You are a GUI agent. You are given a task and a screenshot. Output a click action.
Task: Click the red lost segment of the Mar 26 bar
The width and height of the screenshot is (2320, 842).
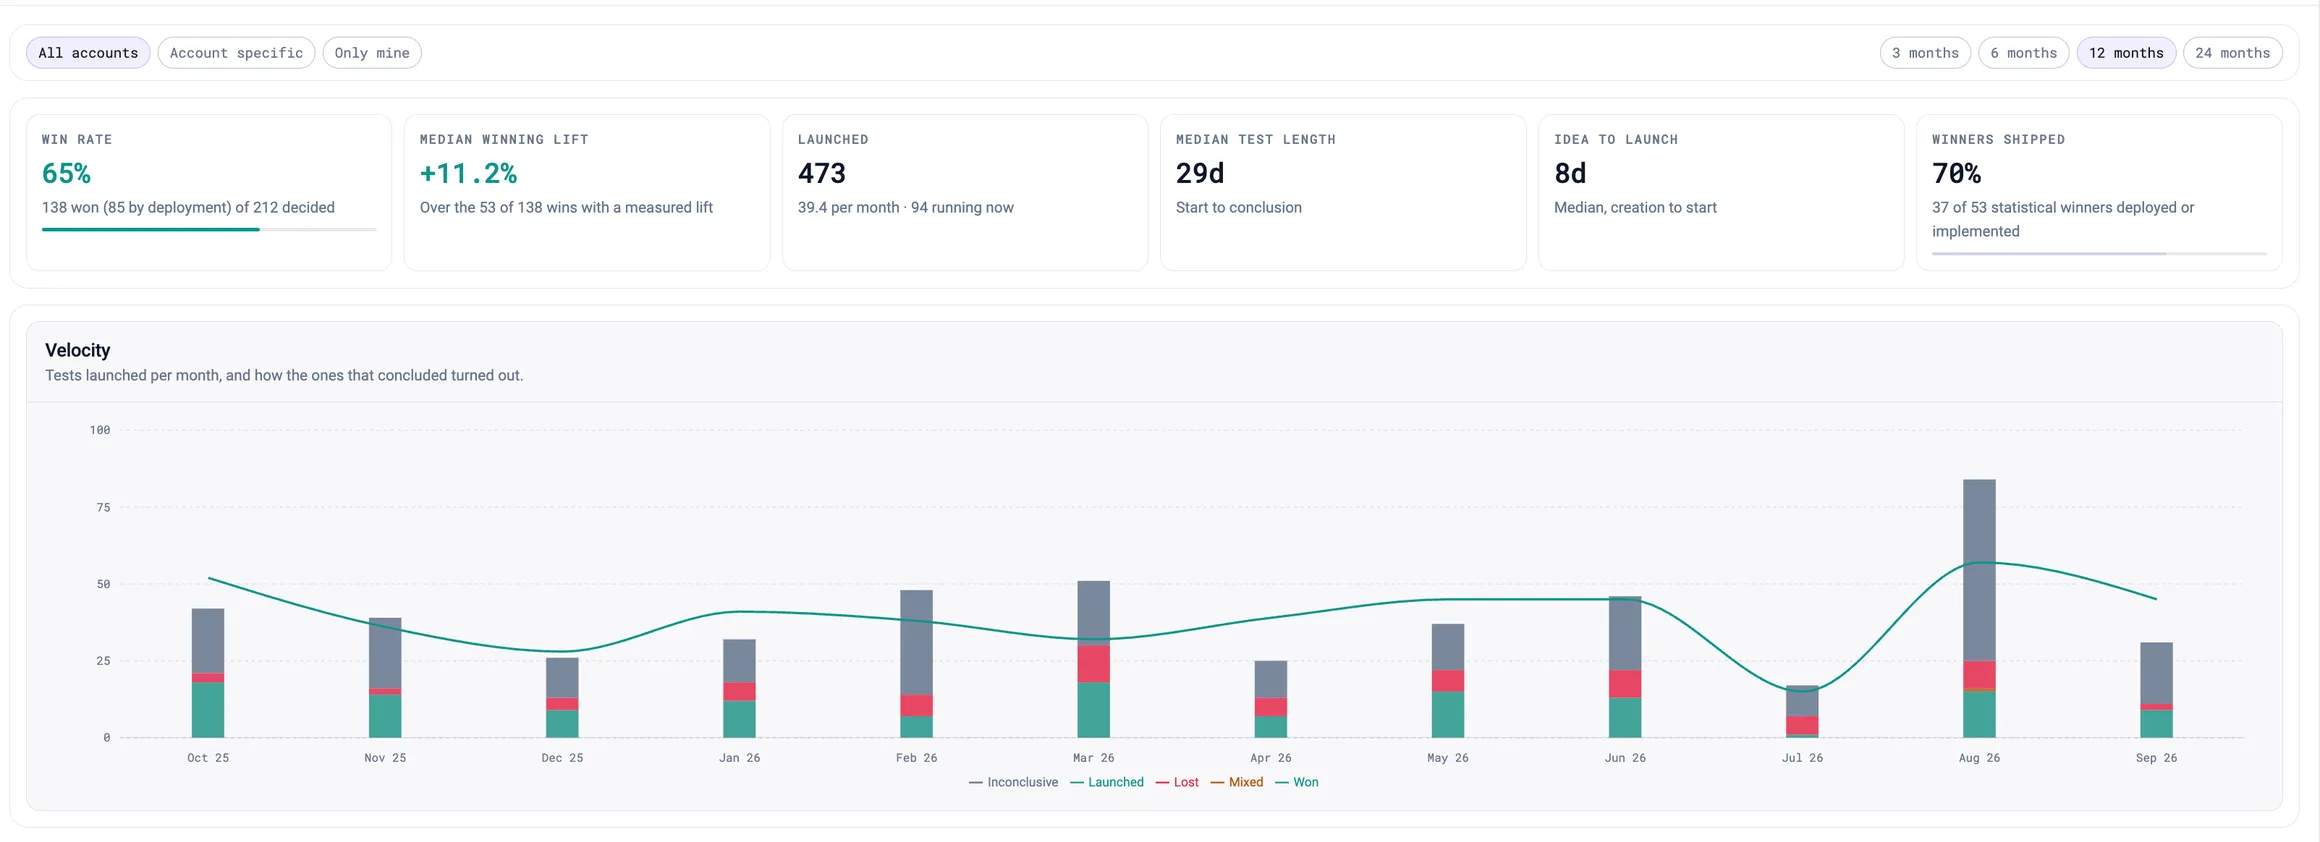pyautogui.click(x=1094, y=664)
